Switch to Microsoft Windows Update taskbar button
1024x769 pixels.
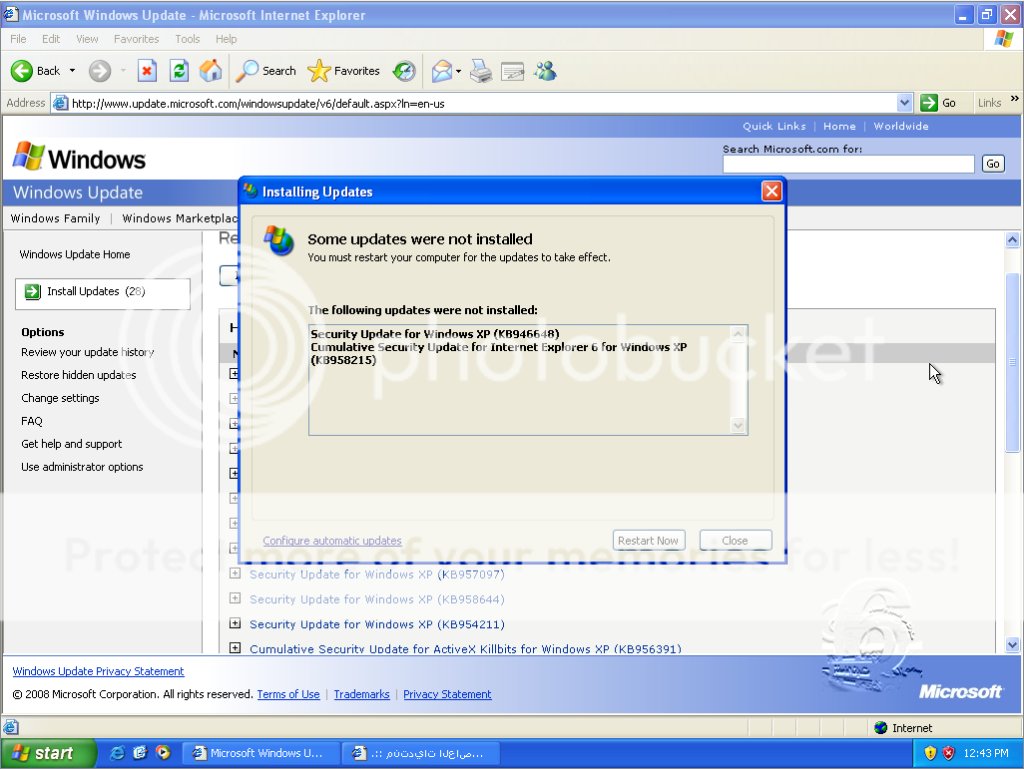(260, 753)
